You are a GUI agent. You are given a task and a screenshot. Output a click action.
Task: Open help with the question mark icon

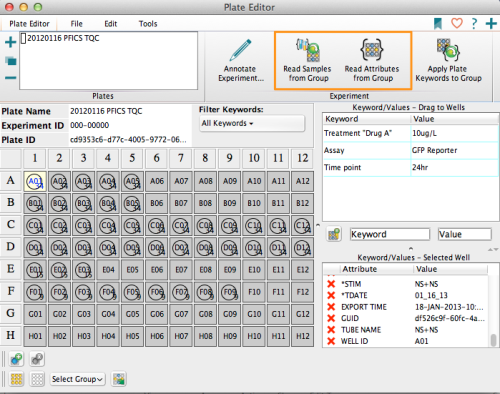[x=474, y=23]
